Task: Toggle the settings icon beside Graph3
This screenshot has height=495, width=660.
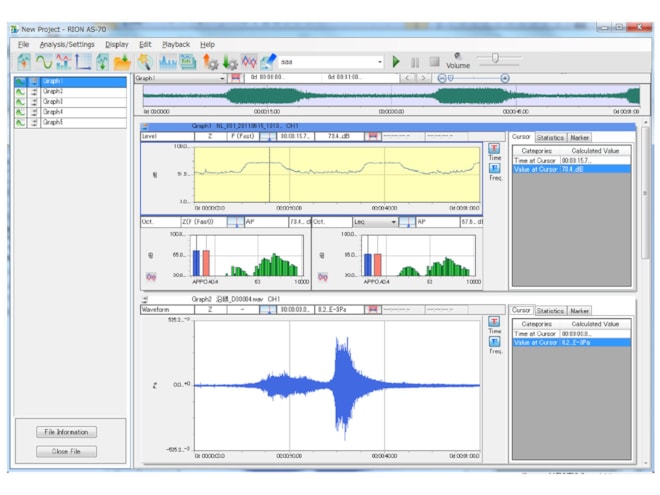Action: coord(34,102)
